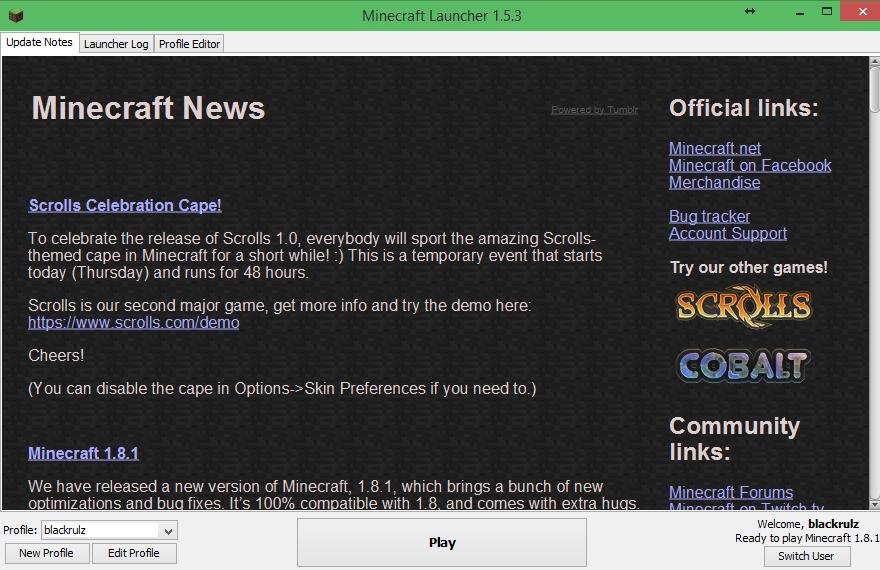Click the Minecraft News heading
The width and height of the screenshot is (880, 570).
[148, 108]
